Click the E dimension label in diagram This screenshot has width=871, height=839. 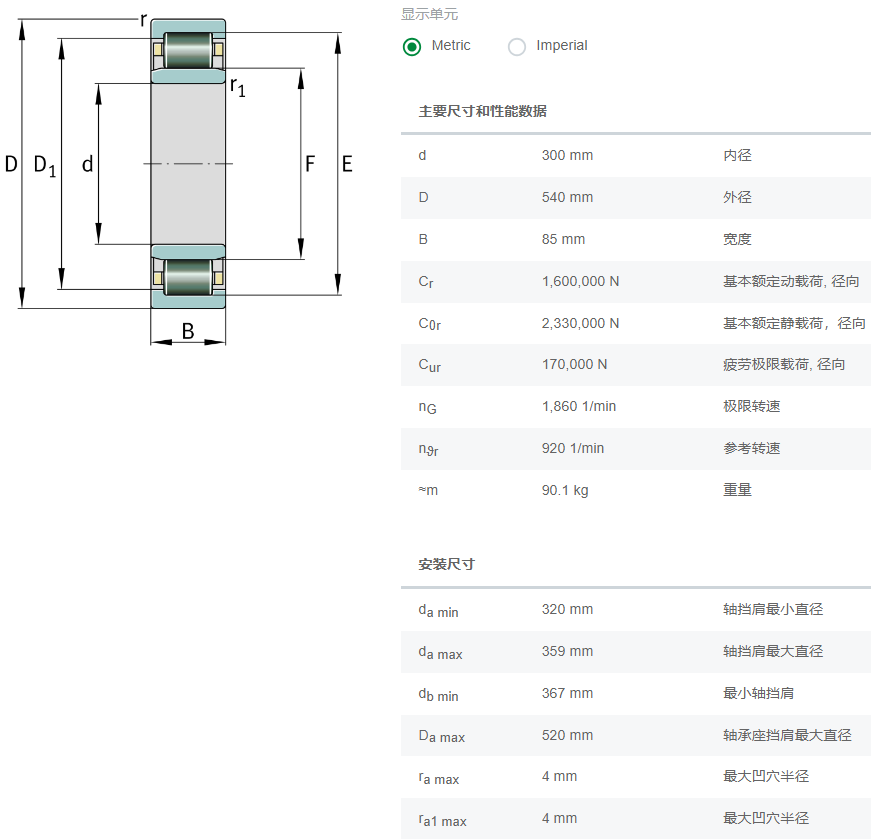[347, 164]
